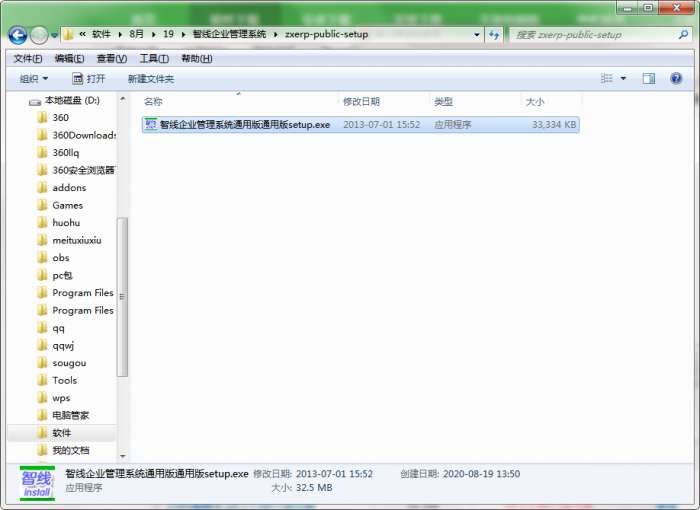Select the 360 folder in the tree
Viewport: 700px width, 510px height.
(x=60, y=118)
